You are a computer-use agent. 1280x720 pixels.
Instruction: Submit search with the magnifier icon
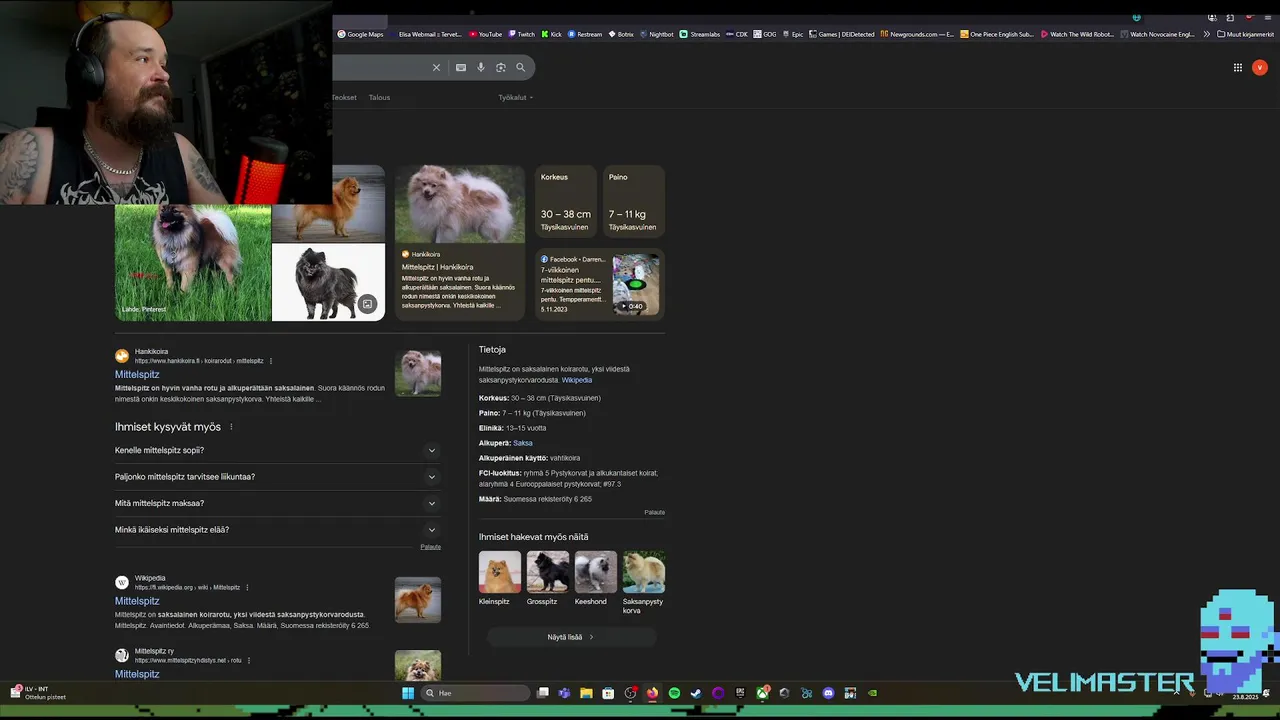point(521,67)
